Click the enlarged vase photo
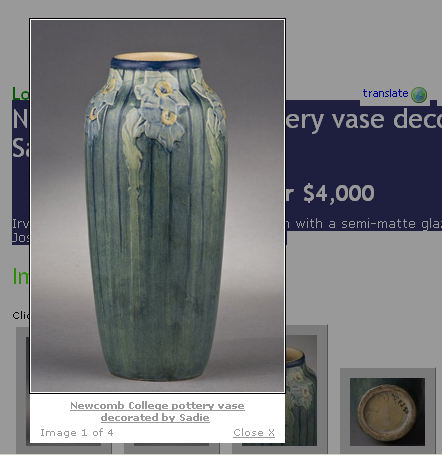Image resolution: width=442 pixels, height=456 pixels. click(157, 206)
